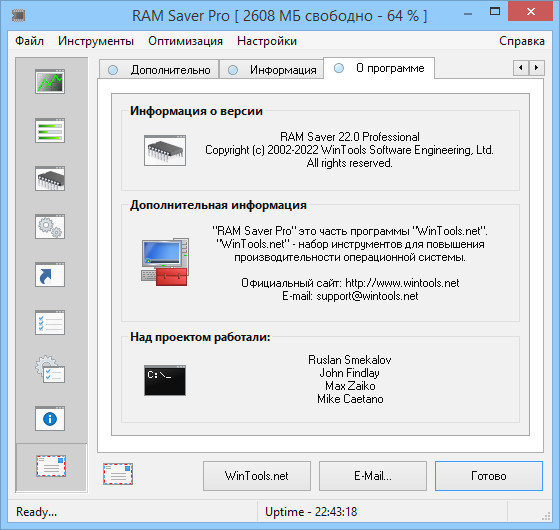Minimize the RAM Saver Pro window
The image size is (560, 530).
pyautogui.click(x=468, y=14)
